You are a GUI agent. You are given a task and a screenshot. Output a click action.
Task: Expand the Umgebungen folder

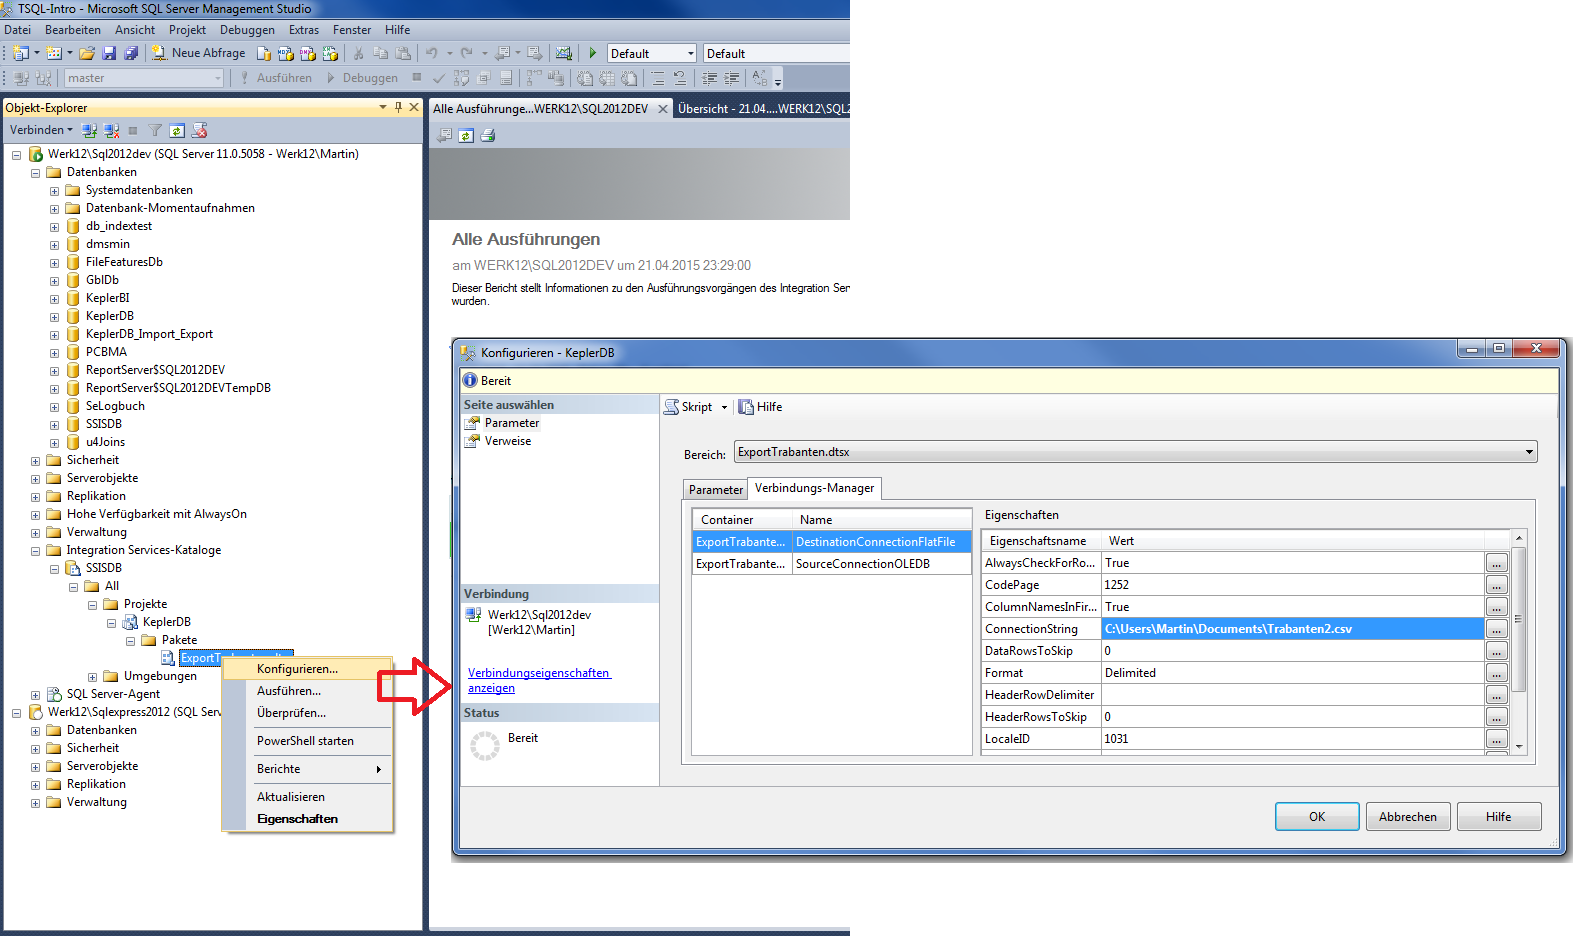(x=92, y=676)
